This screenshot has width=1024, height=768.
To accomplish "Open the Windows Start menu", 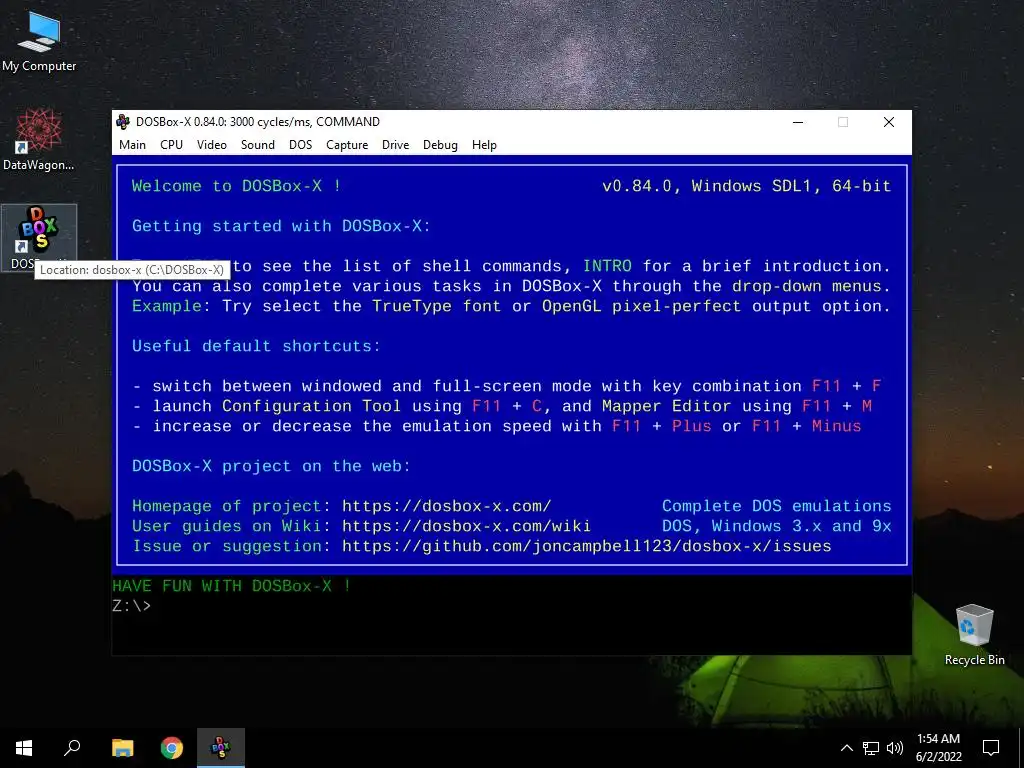I will (x=24, y=748).
